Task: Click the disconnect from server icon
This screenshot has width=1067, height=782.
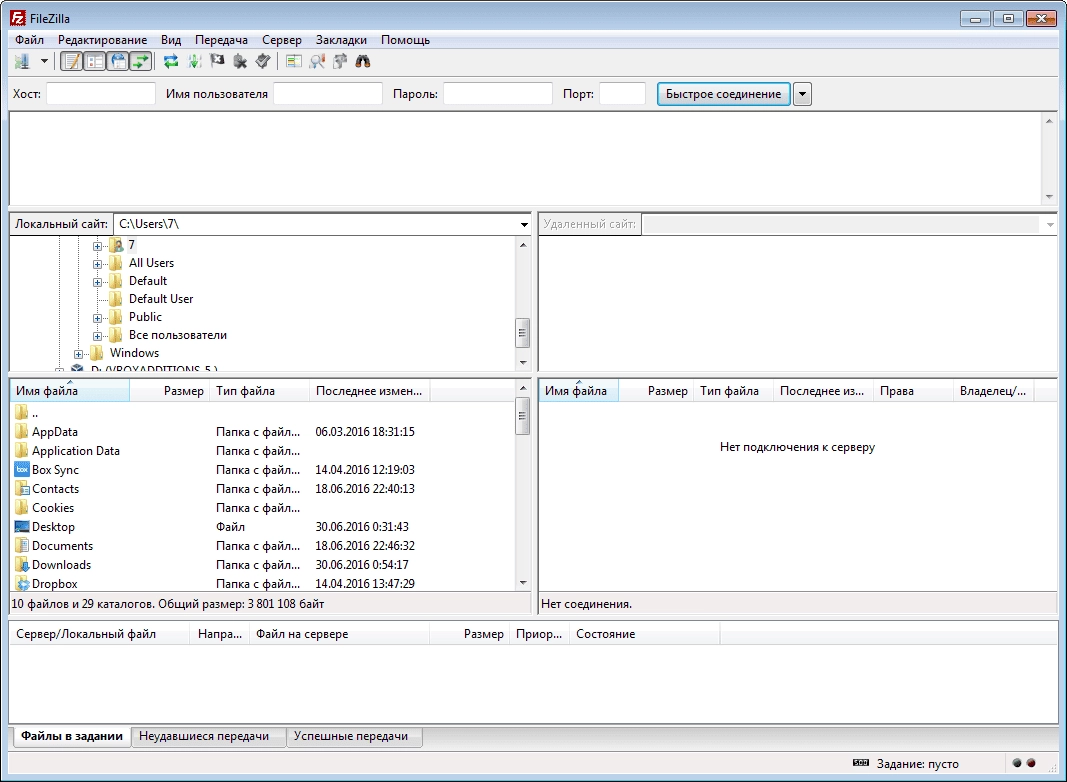Action: [x=240, y=61]
